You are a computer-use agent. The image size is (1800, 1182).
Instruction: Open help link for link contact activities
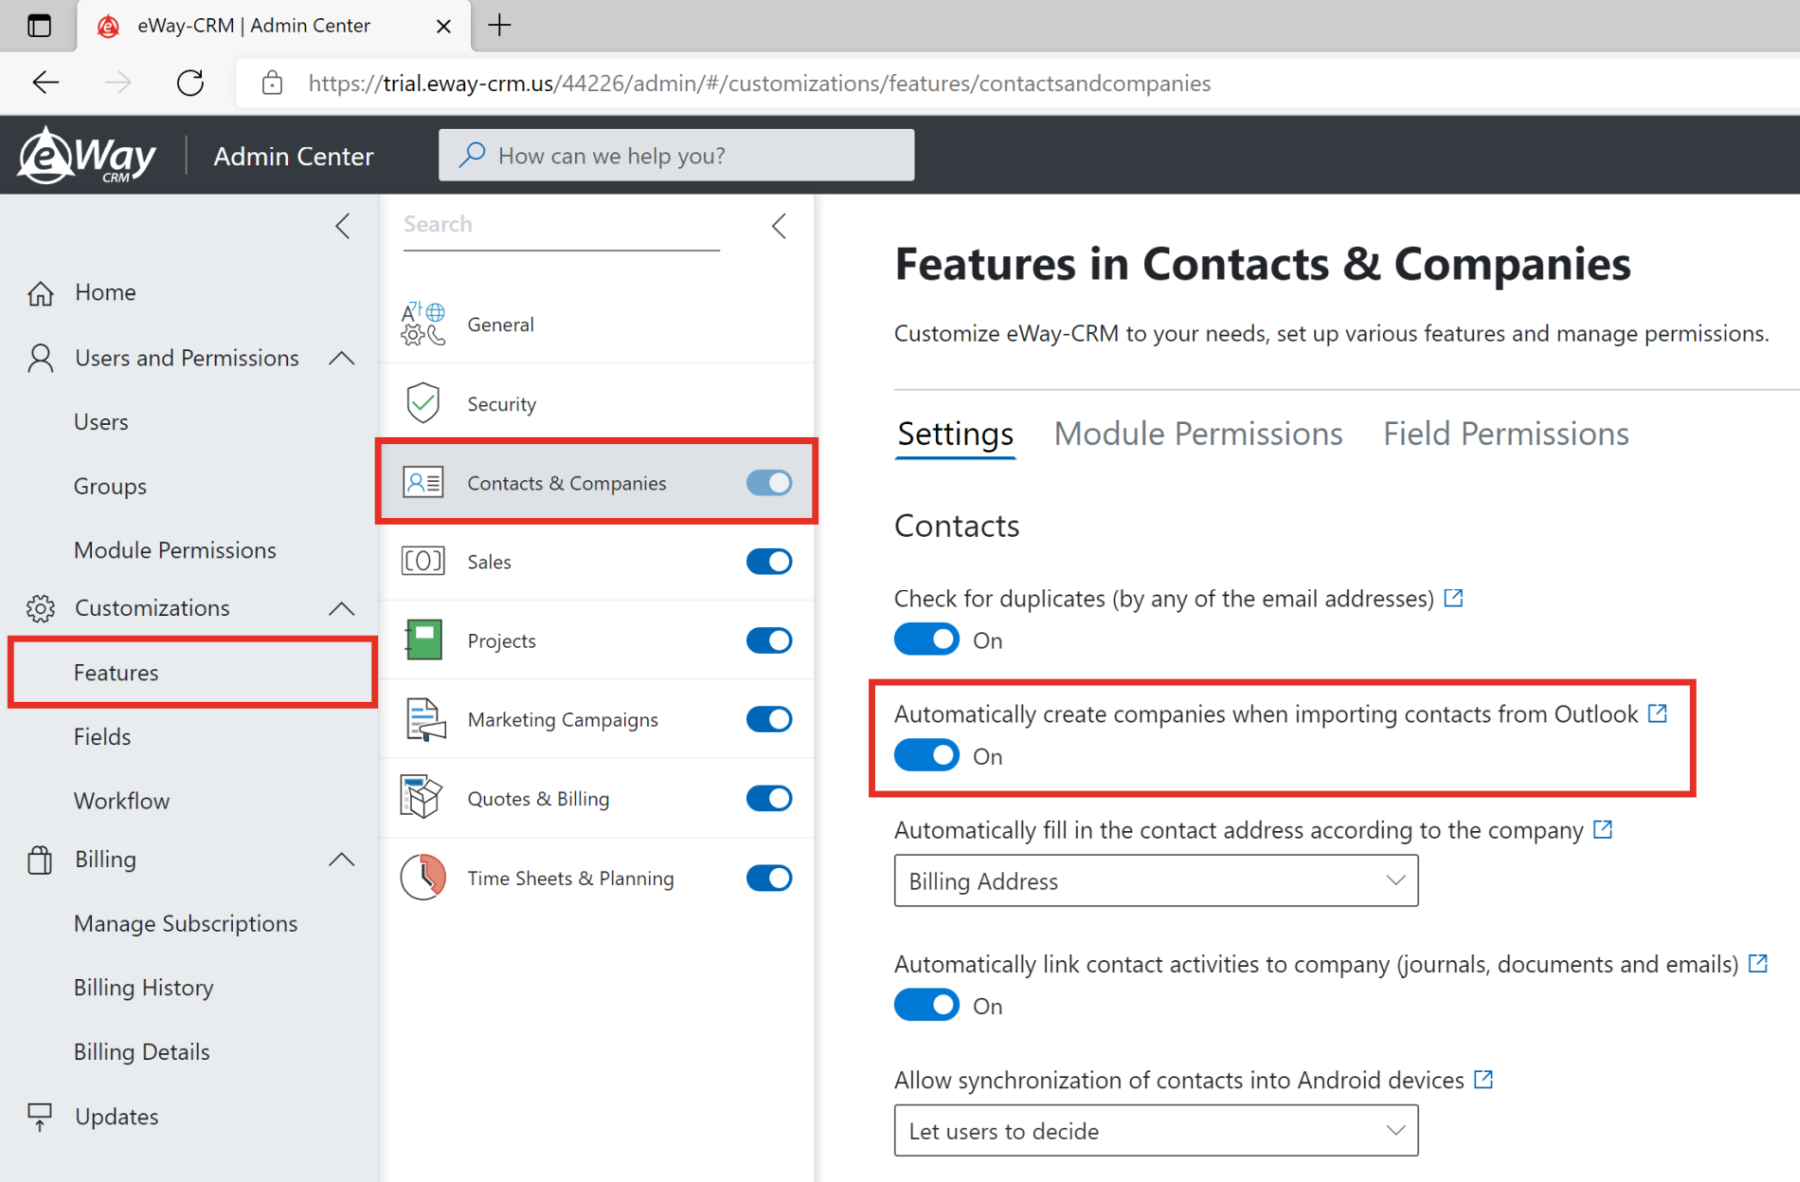[x=1758, y=963]
